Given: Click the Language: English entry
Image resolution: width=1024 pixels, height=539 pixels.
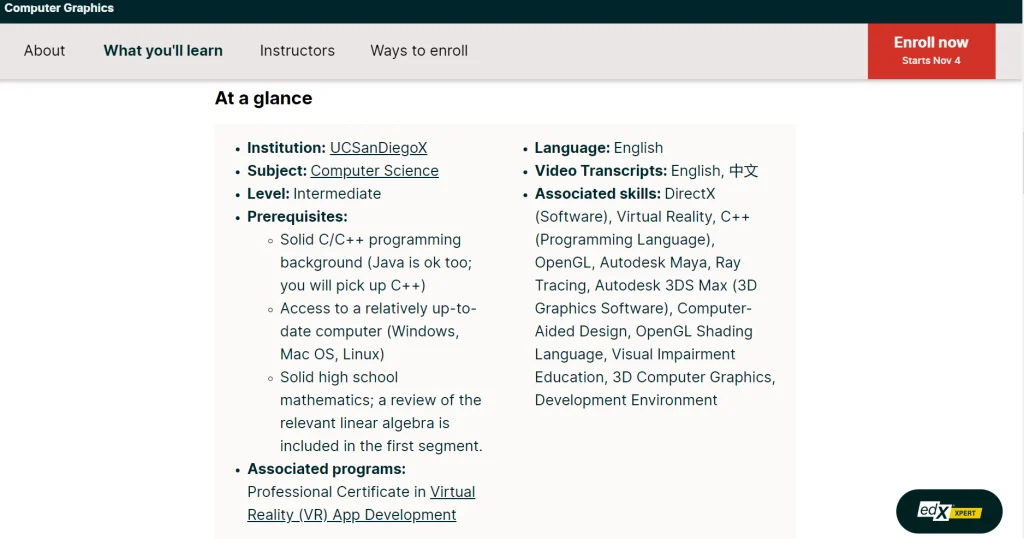Looking at the screenshot, I should click(x=598, y=148).
